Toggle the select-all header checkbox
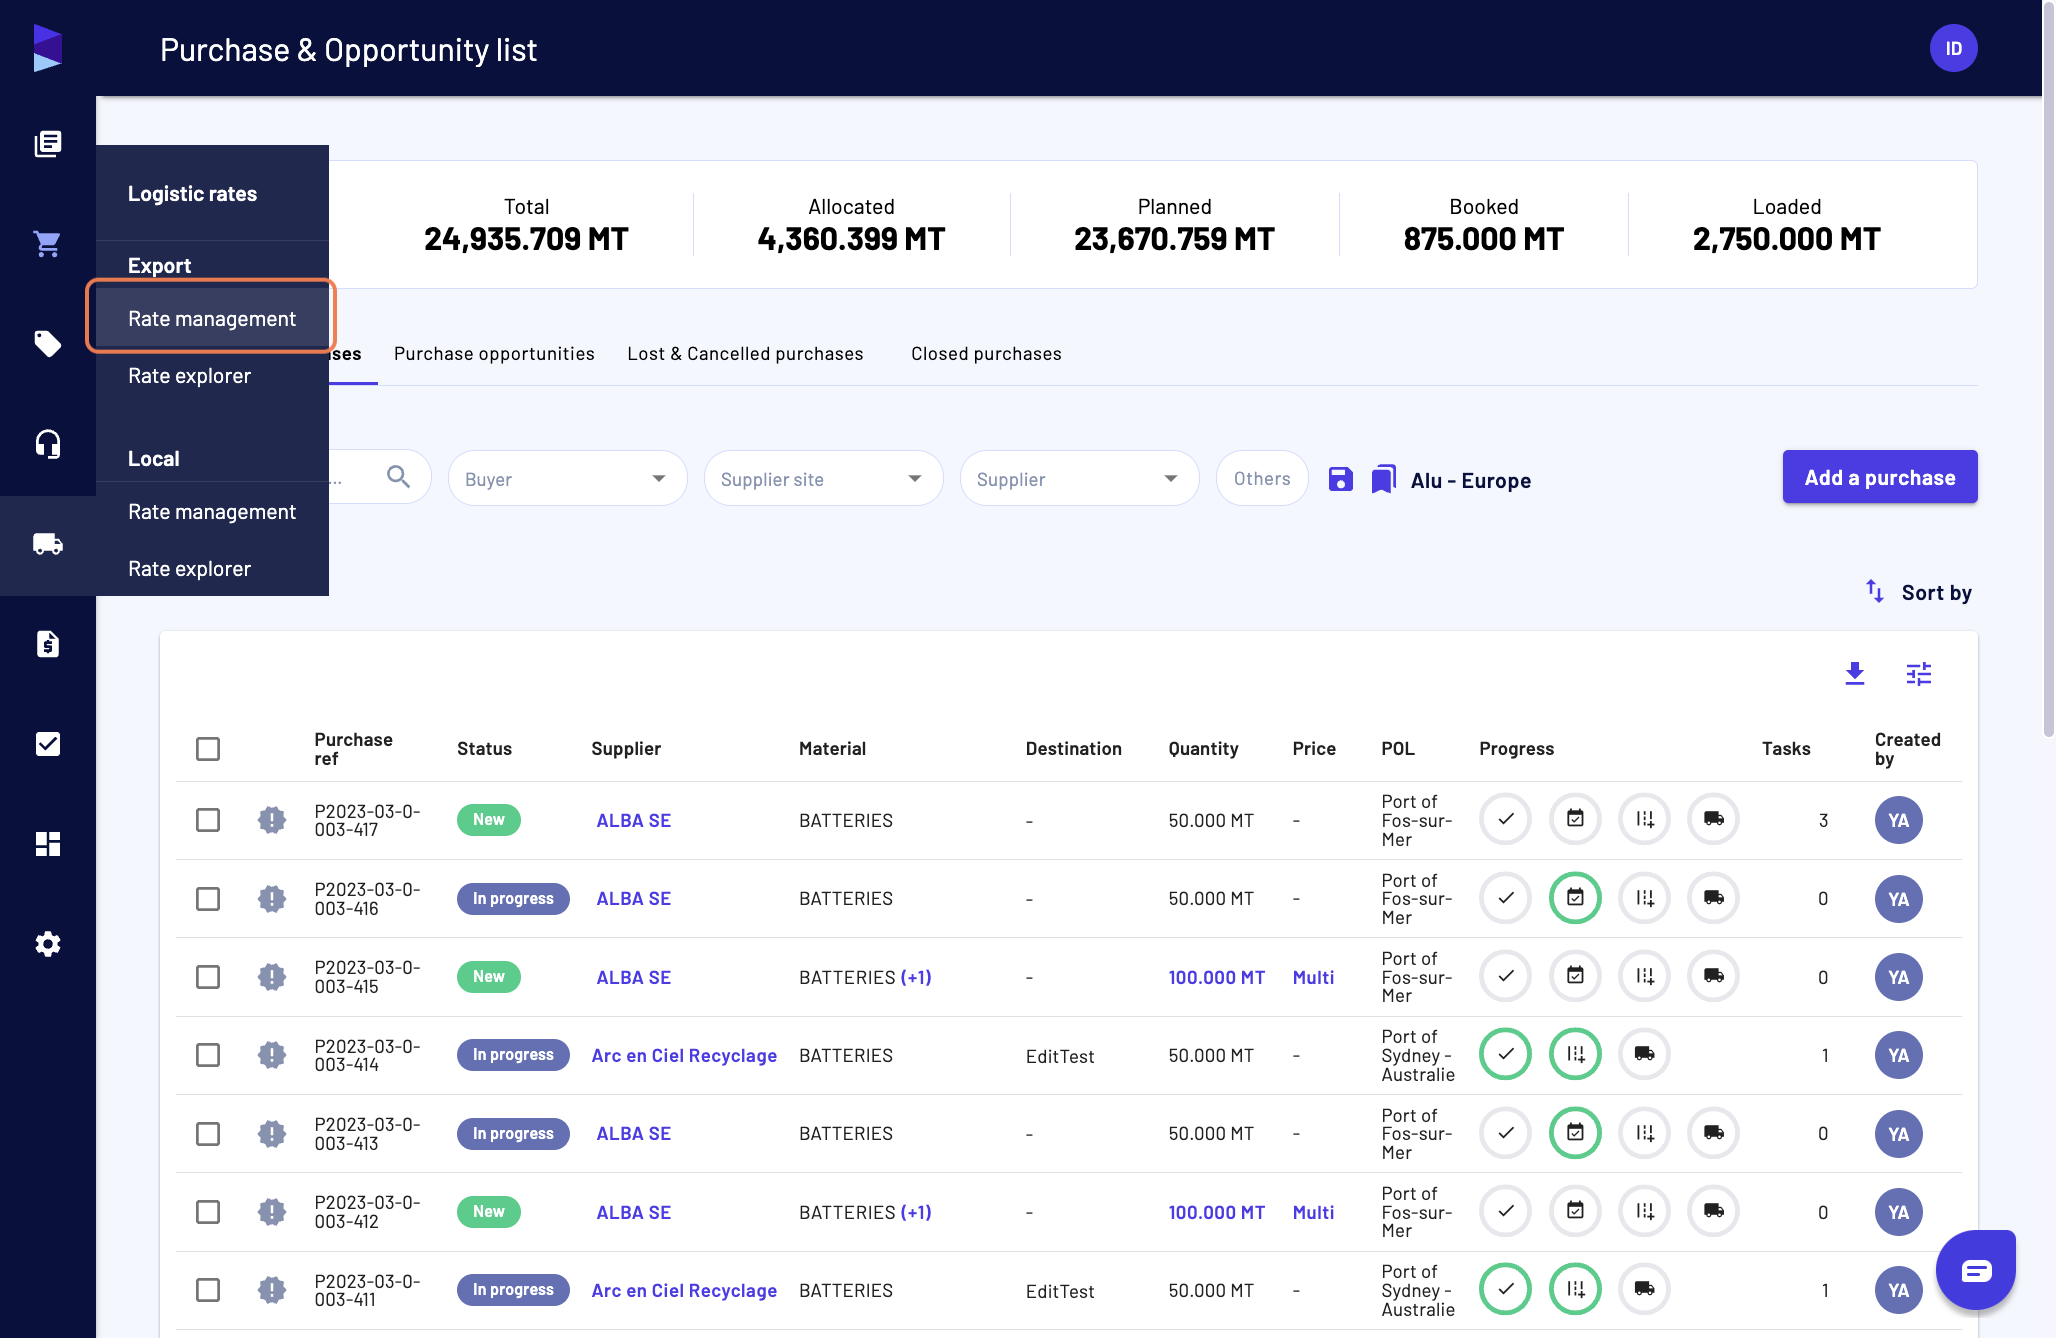 (x=208, y=749)
